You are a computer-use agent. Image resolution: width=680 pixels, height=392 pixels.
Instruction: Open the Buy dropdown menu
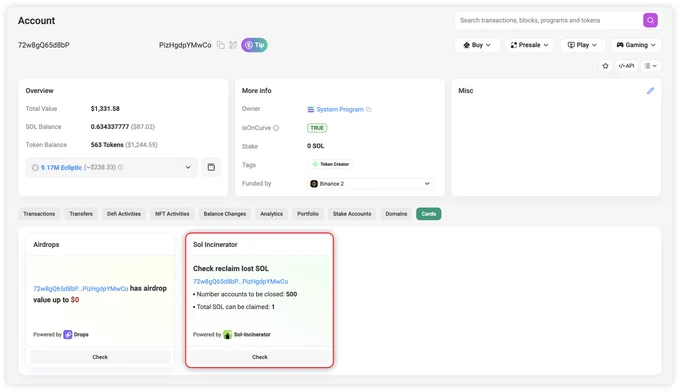coord(477,45)
